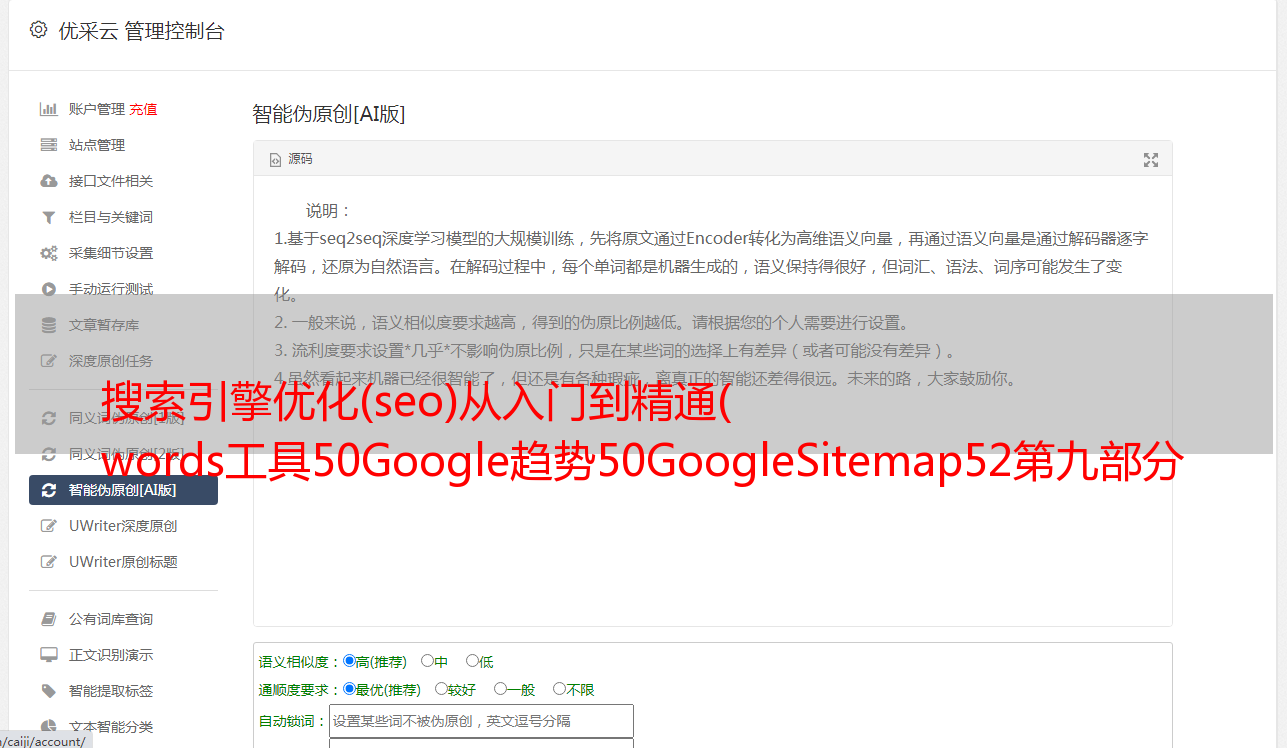
Task: Select the 一般 radio for 通顺度要求
Action: [500, 689]
